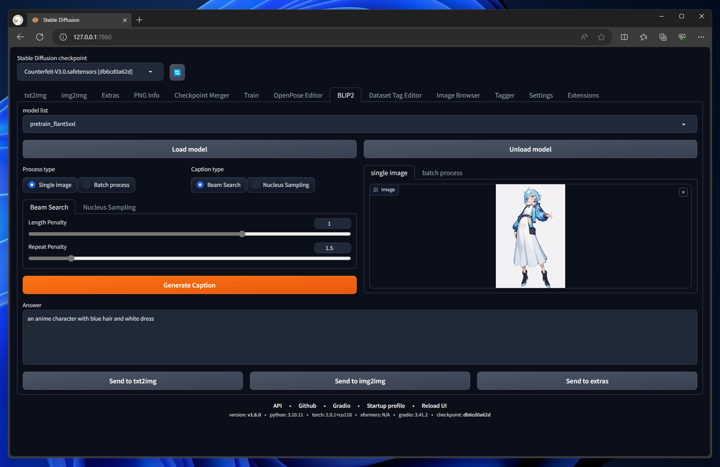Open the favorites list icon
The image size is (720, 467).
pos(643,37)
